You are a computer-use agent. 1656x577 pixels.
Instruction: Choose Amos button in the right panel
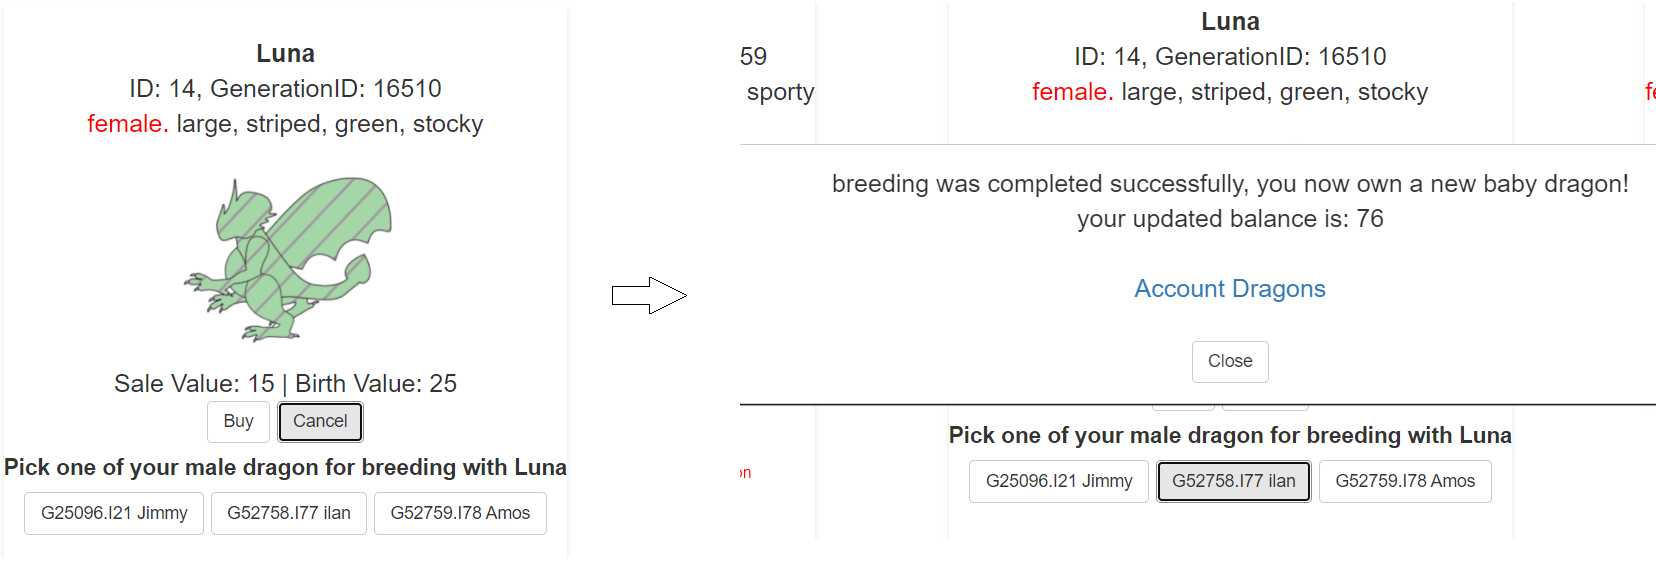pyautogui.click(x=1405, y=482)
